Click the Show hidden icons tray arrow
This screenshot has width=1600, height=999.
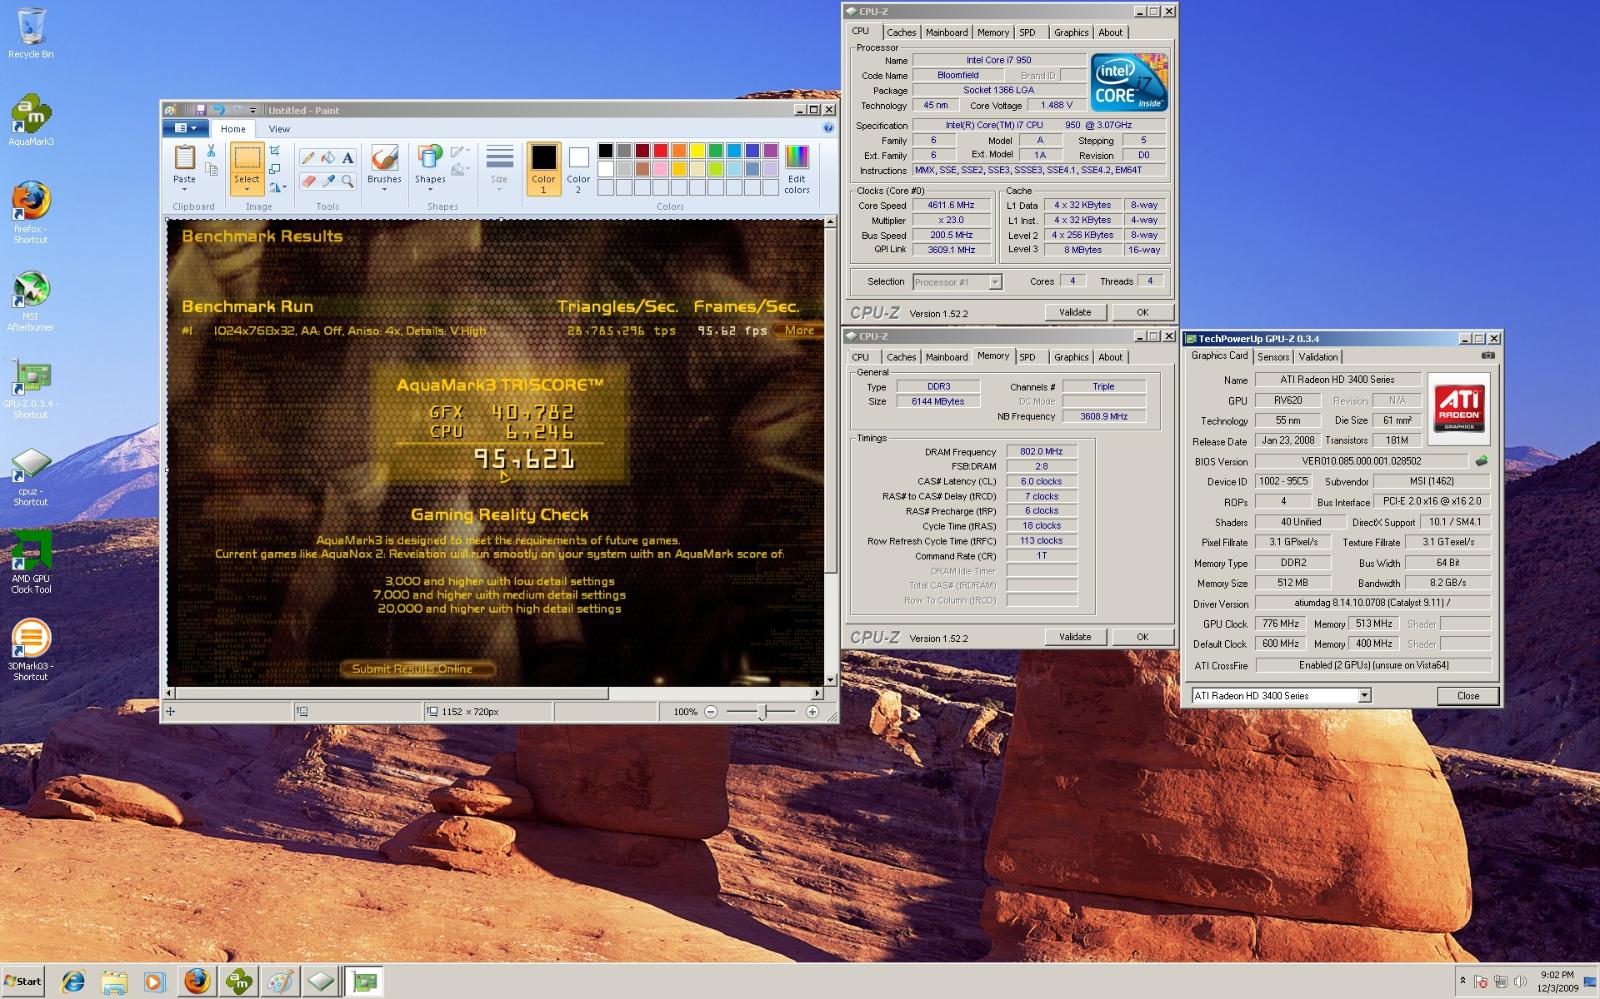pos(1463,982)
